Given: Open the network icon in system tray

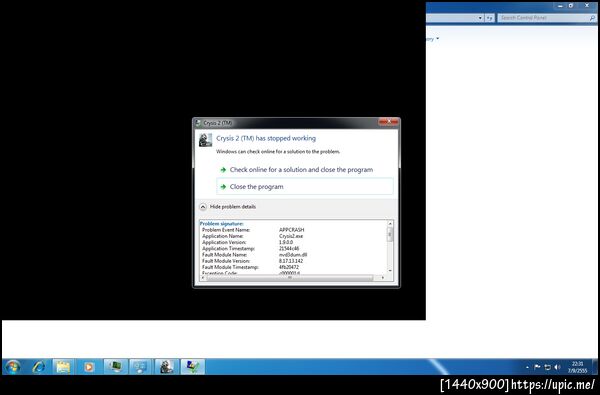Looking at the screenshot, I should coord(547,367).
